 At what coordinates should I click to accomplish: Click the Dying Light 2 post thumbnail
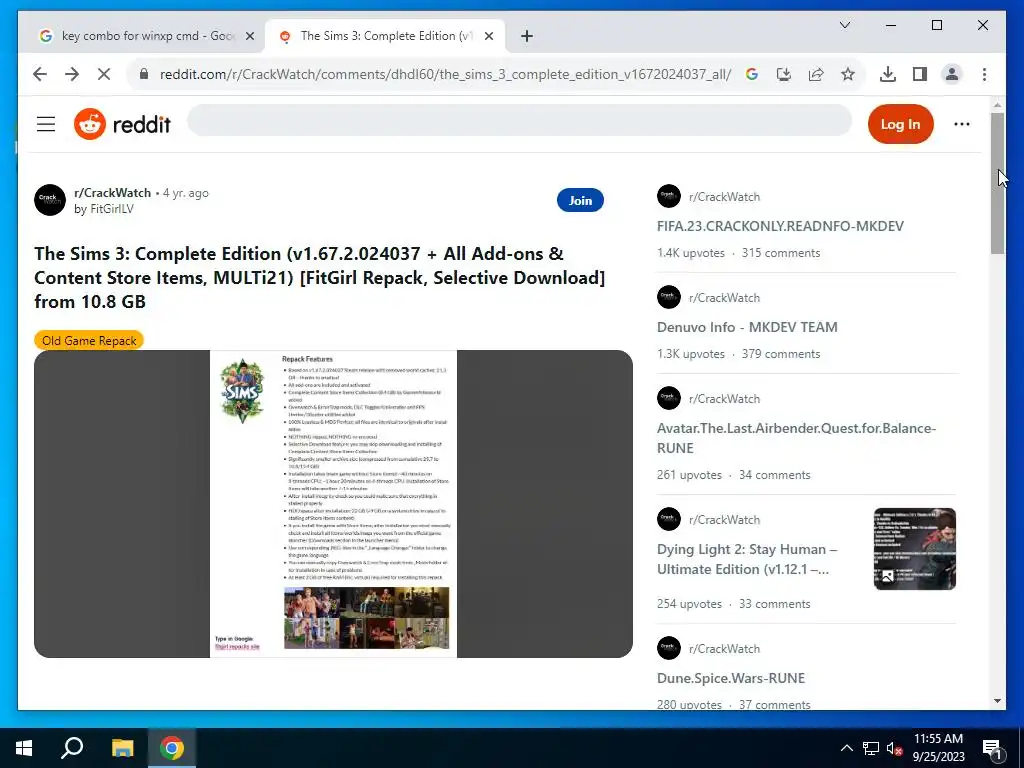click(914, 549)
